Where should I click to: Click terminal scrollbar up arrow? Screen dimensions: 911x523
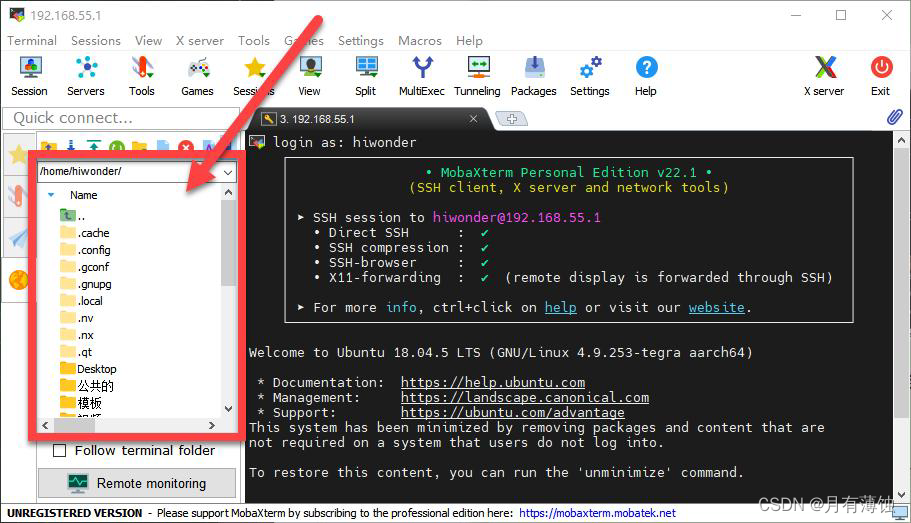(901, 139)
